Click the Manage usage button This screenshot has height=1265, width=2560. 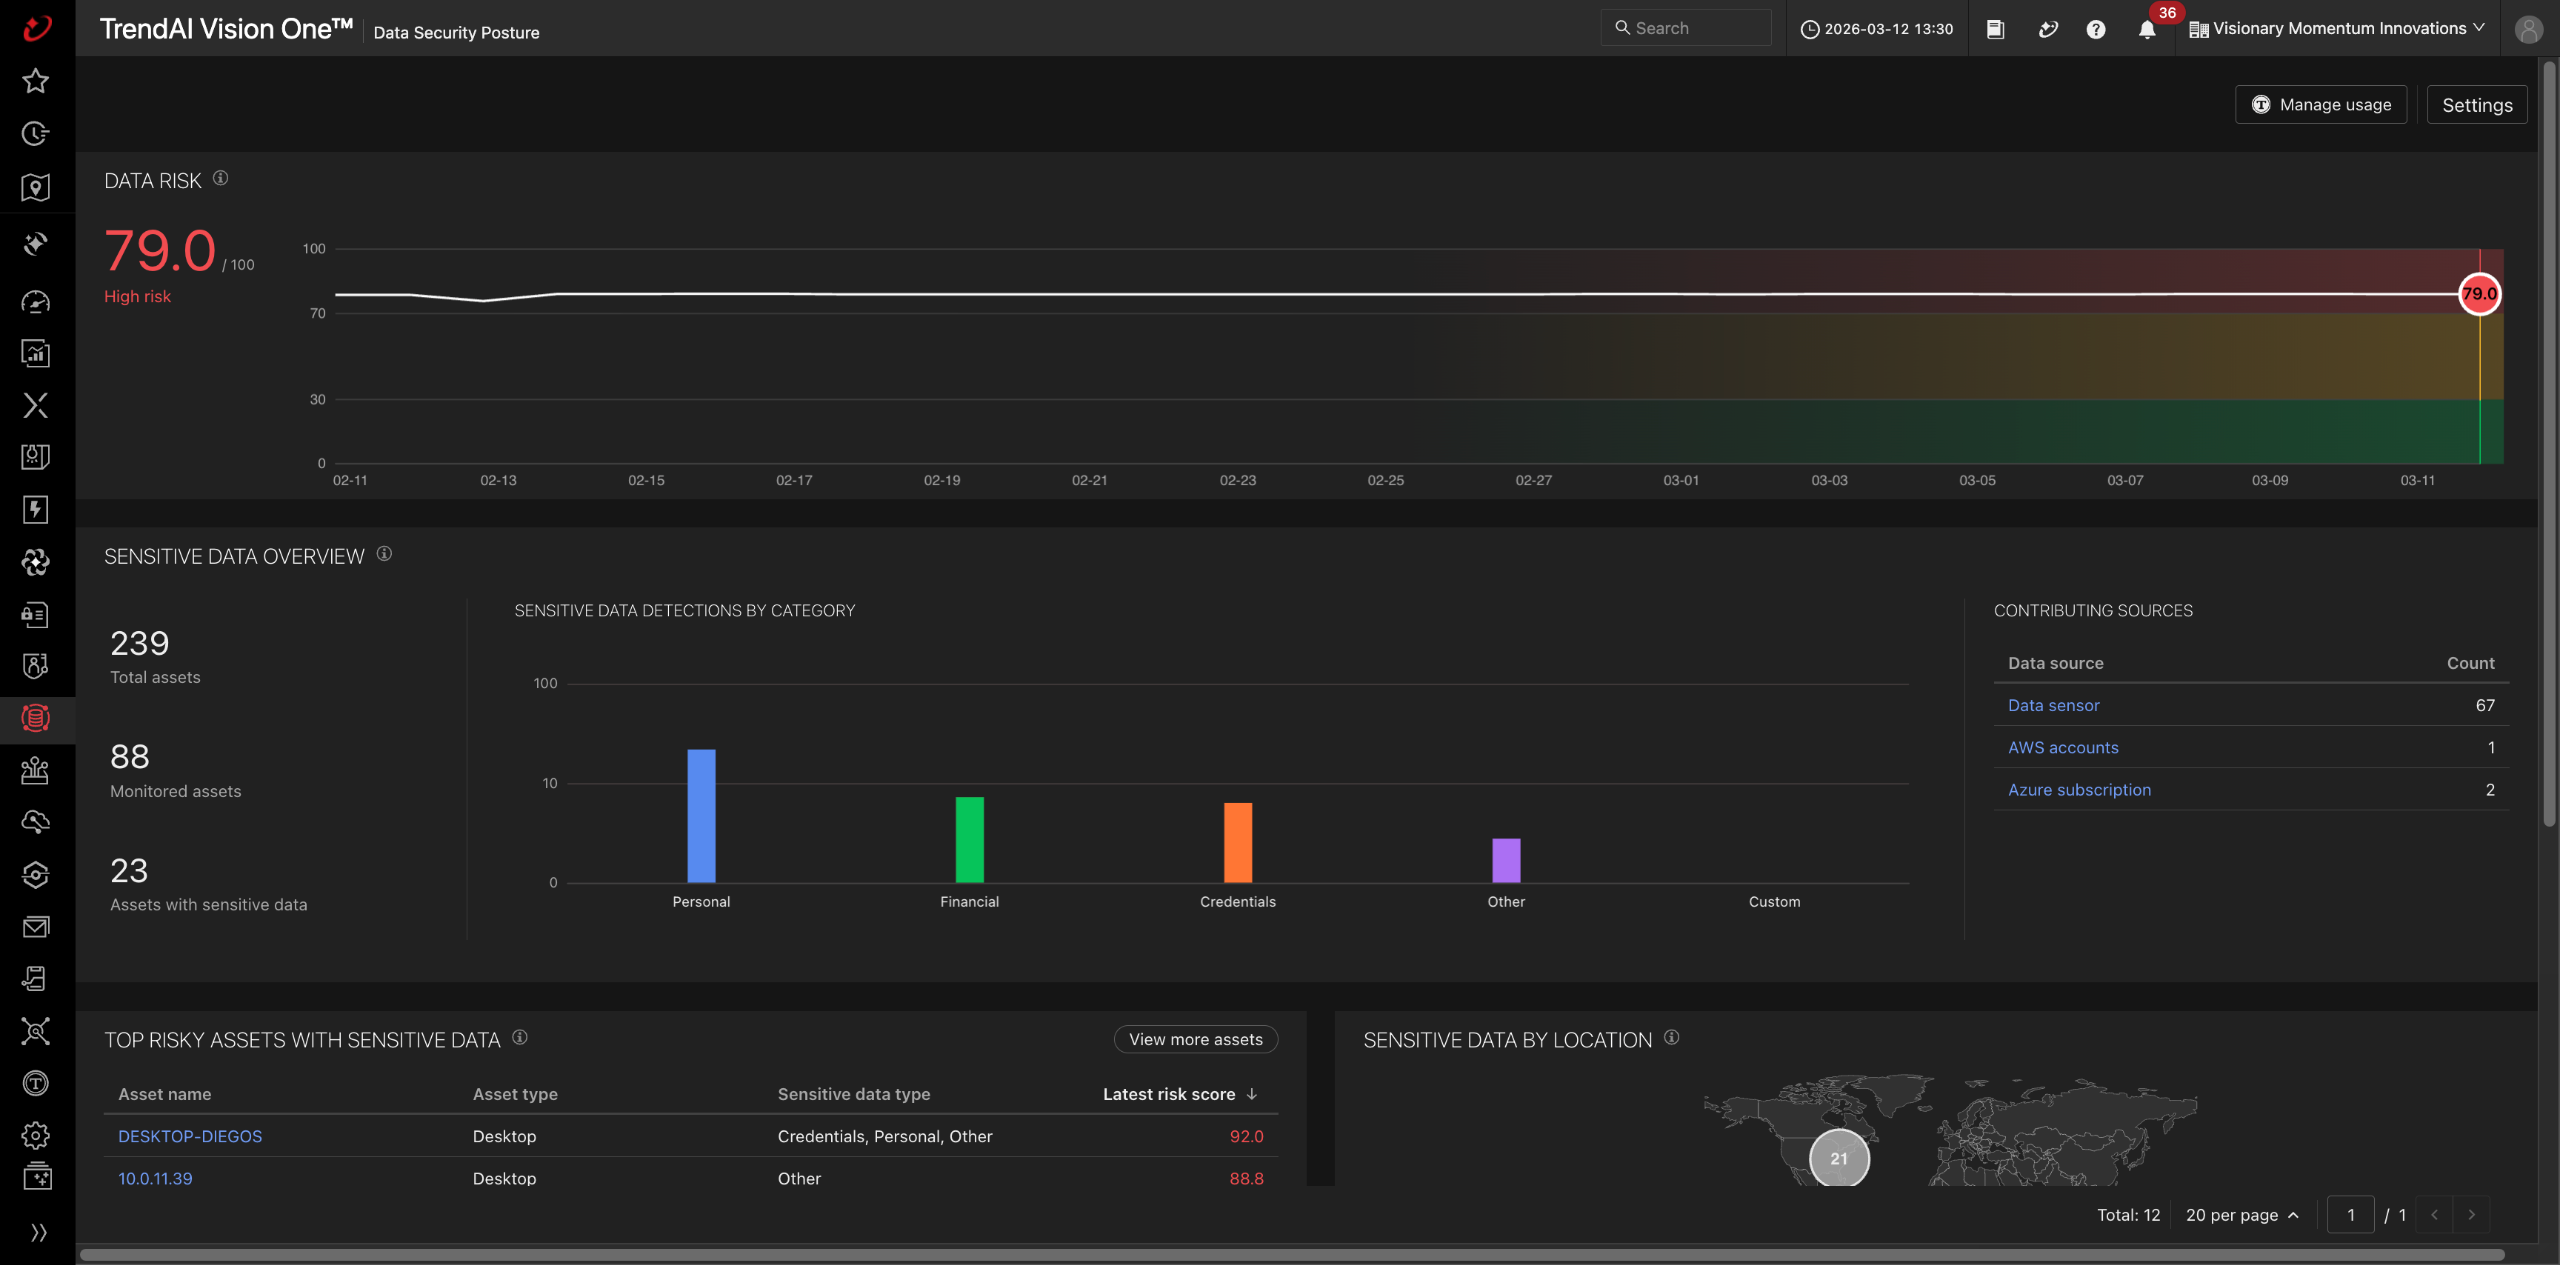[x=2320, y=105]
